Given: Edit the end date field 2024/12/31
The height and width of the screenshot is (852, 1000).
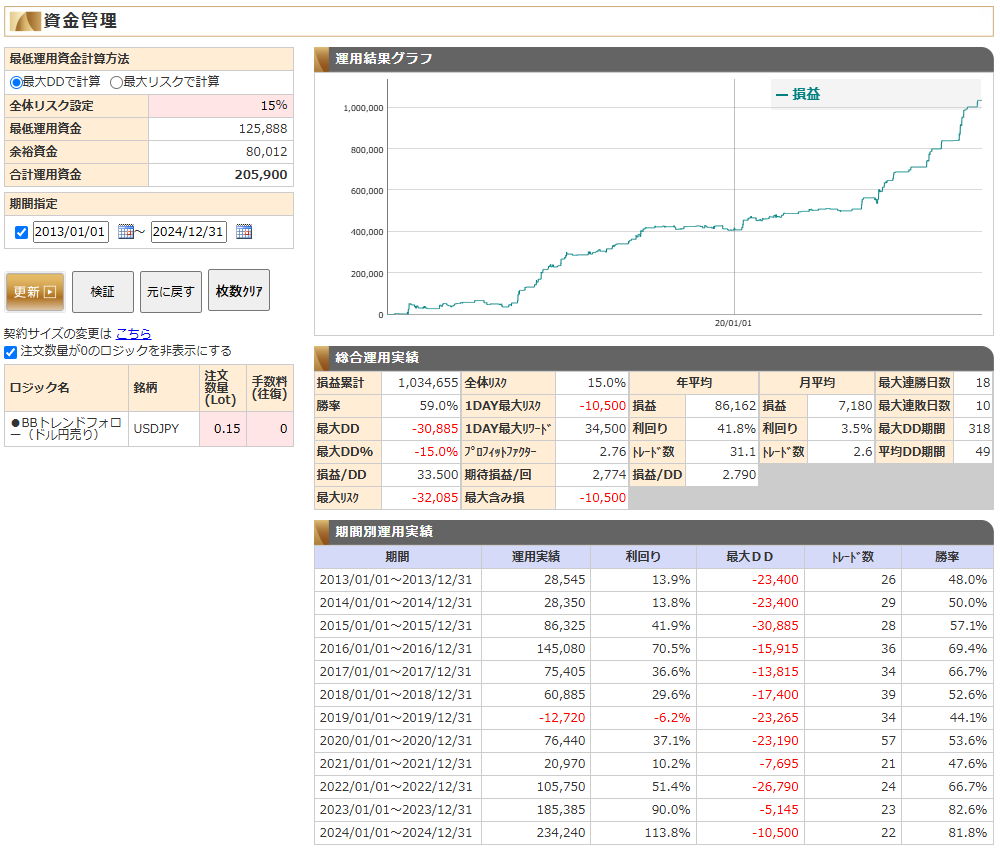Looking at the screenshot, I should point(189,231).
